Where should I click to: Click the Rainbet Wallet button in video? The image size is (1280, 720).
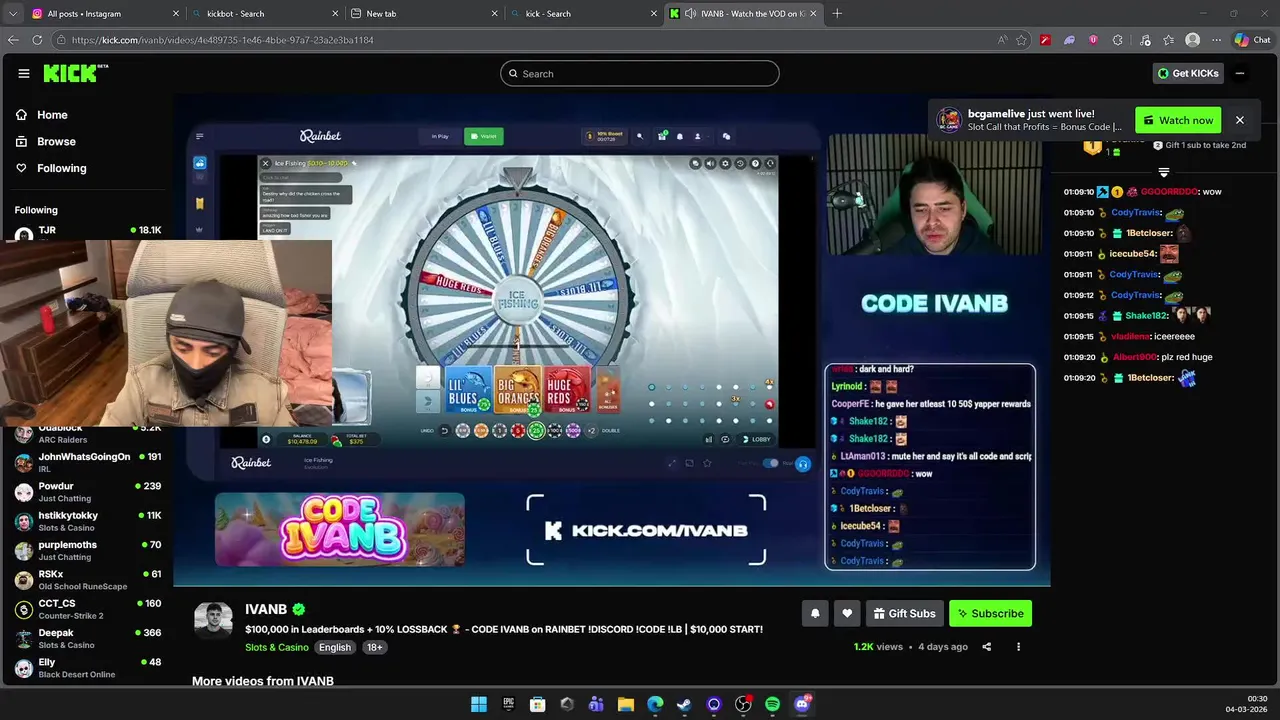pyautogui.click(x=484, y=136)
